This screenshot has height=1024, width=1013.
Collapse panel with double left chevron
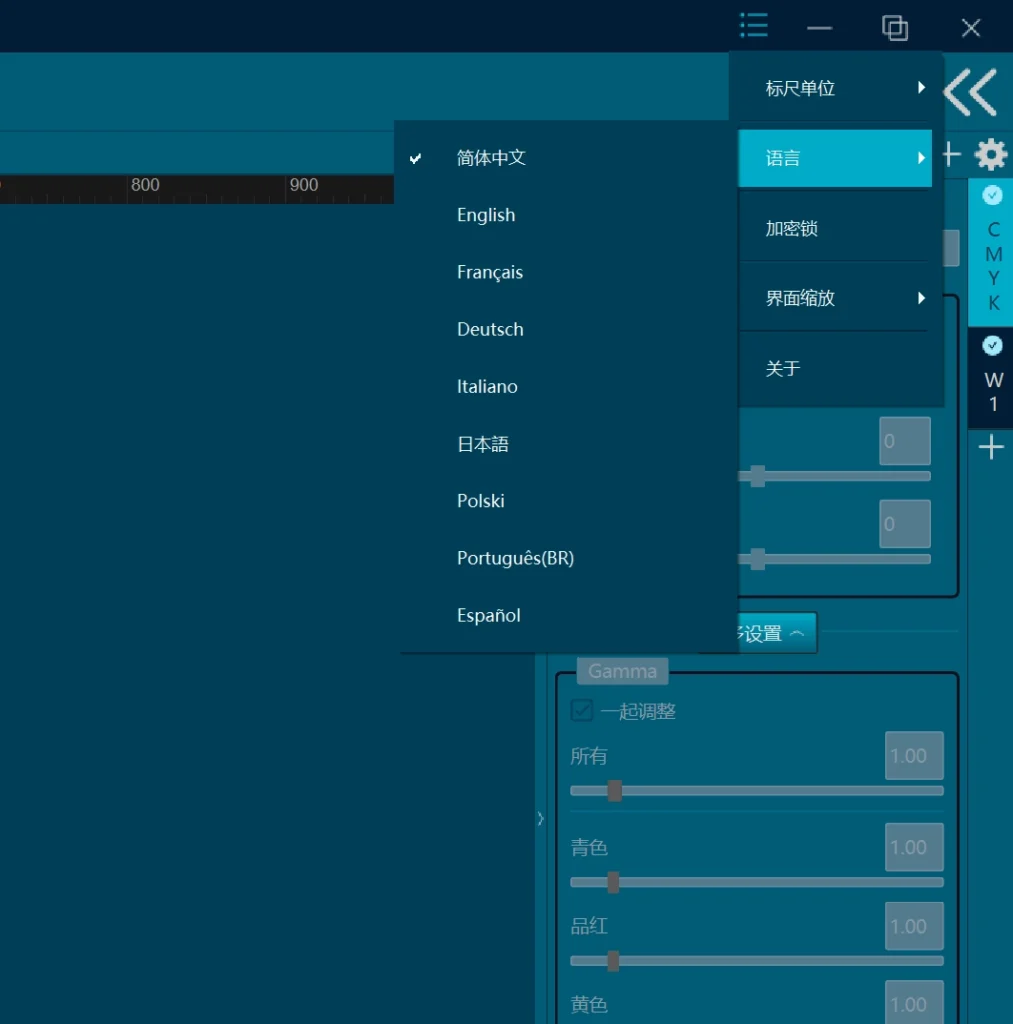click(x=971, y=92)
